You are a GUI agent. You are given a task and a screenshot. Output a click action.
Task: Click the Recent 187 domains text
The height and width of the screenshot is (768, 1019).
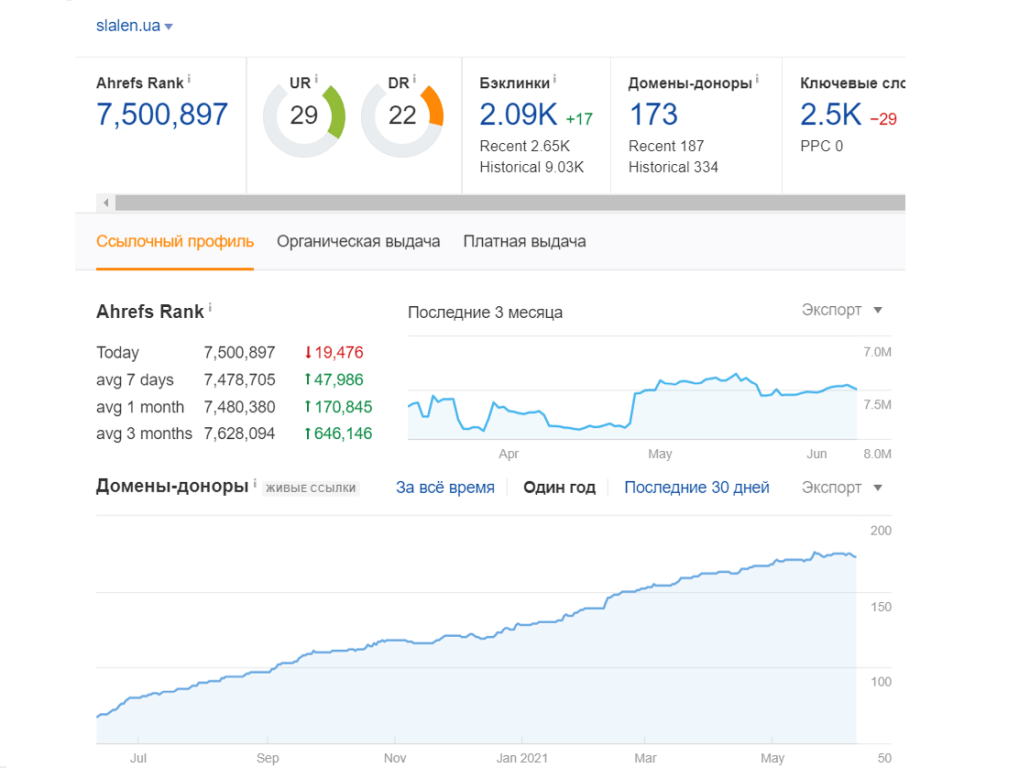(666, 146)
